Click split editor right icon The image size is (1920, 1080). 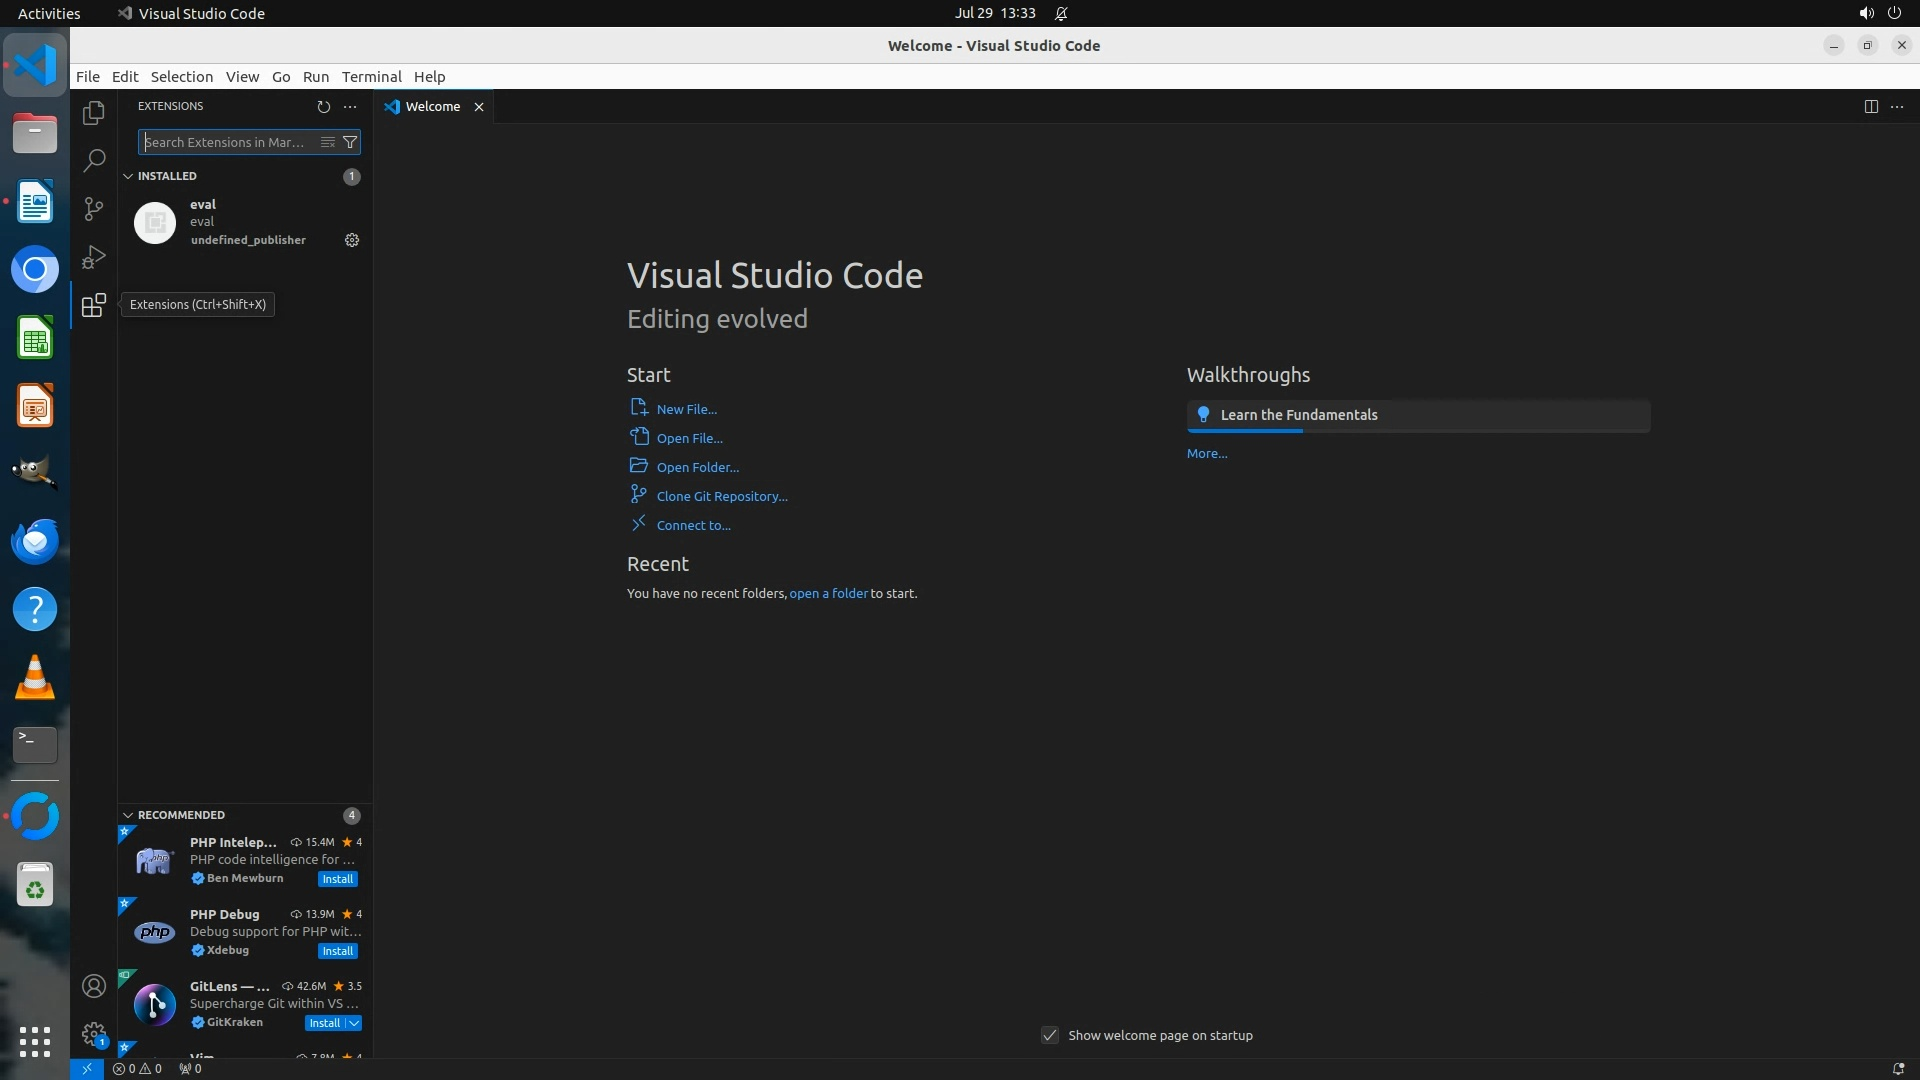1870,106
